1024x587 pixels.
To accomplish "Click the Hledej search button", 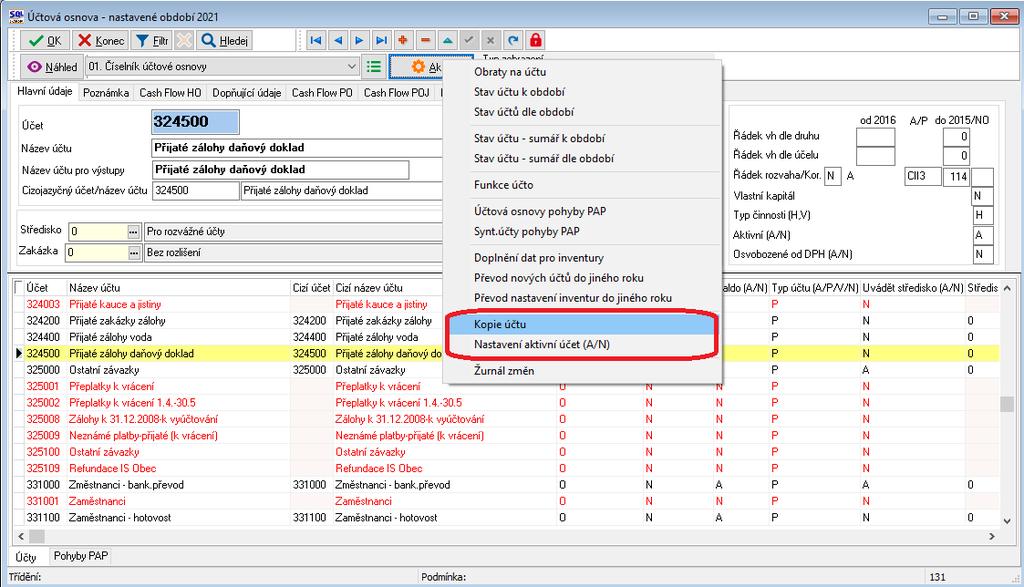I will (x=224, y=40).
